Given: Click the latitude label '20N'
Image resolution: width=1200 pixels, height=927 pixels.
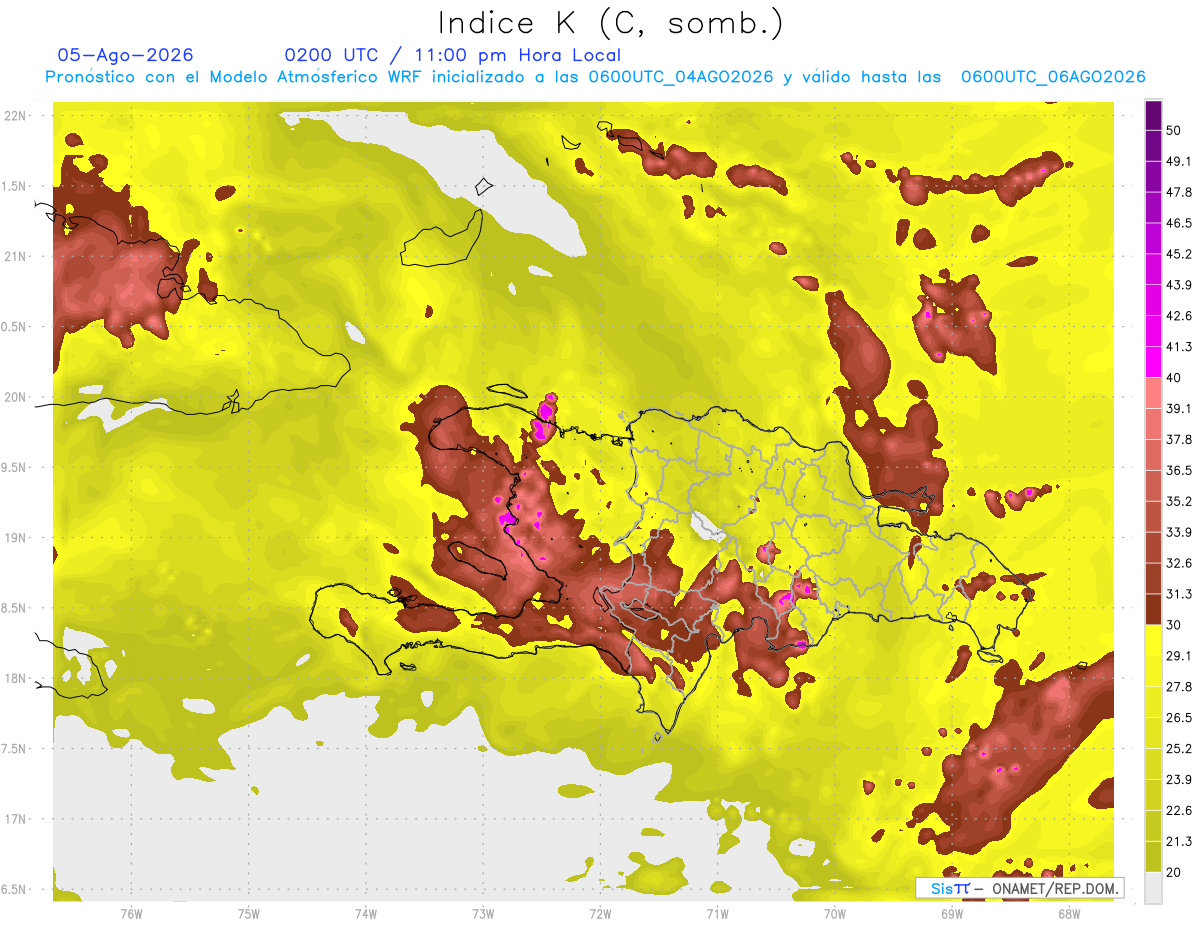Looking at the screenshot, I should point(16,397).
